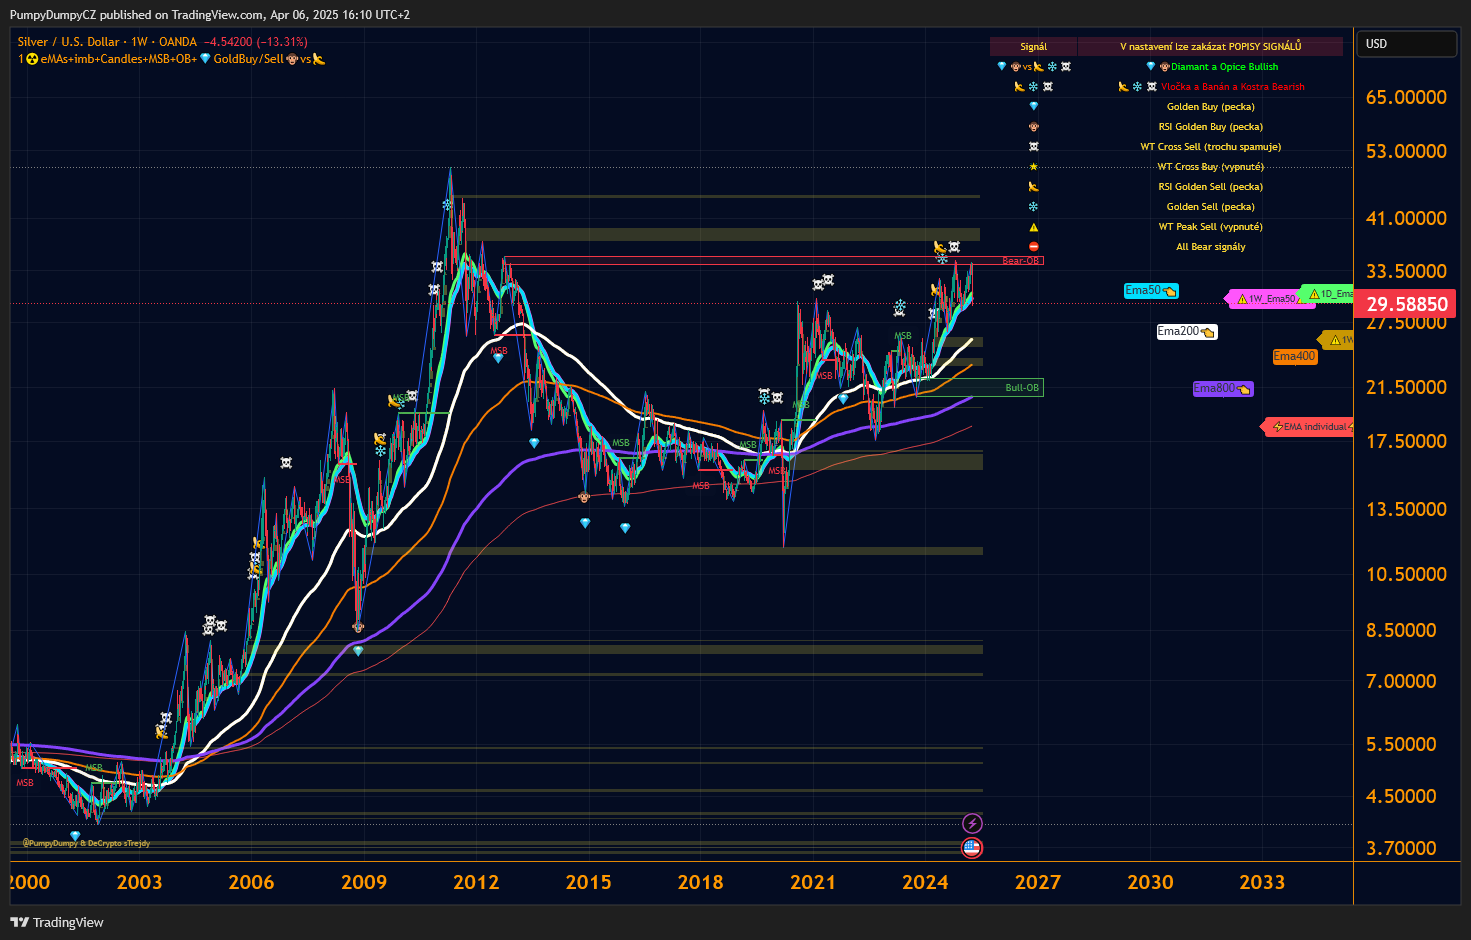The height and width of the screenshot is (940, 1471).
Task: Click the TradingView logo at bottom
Action: point(57,922)
